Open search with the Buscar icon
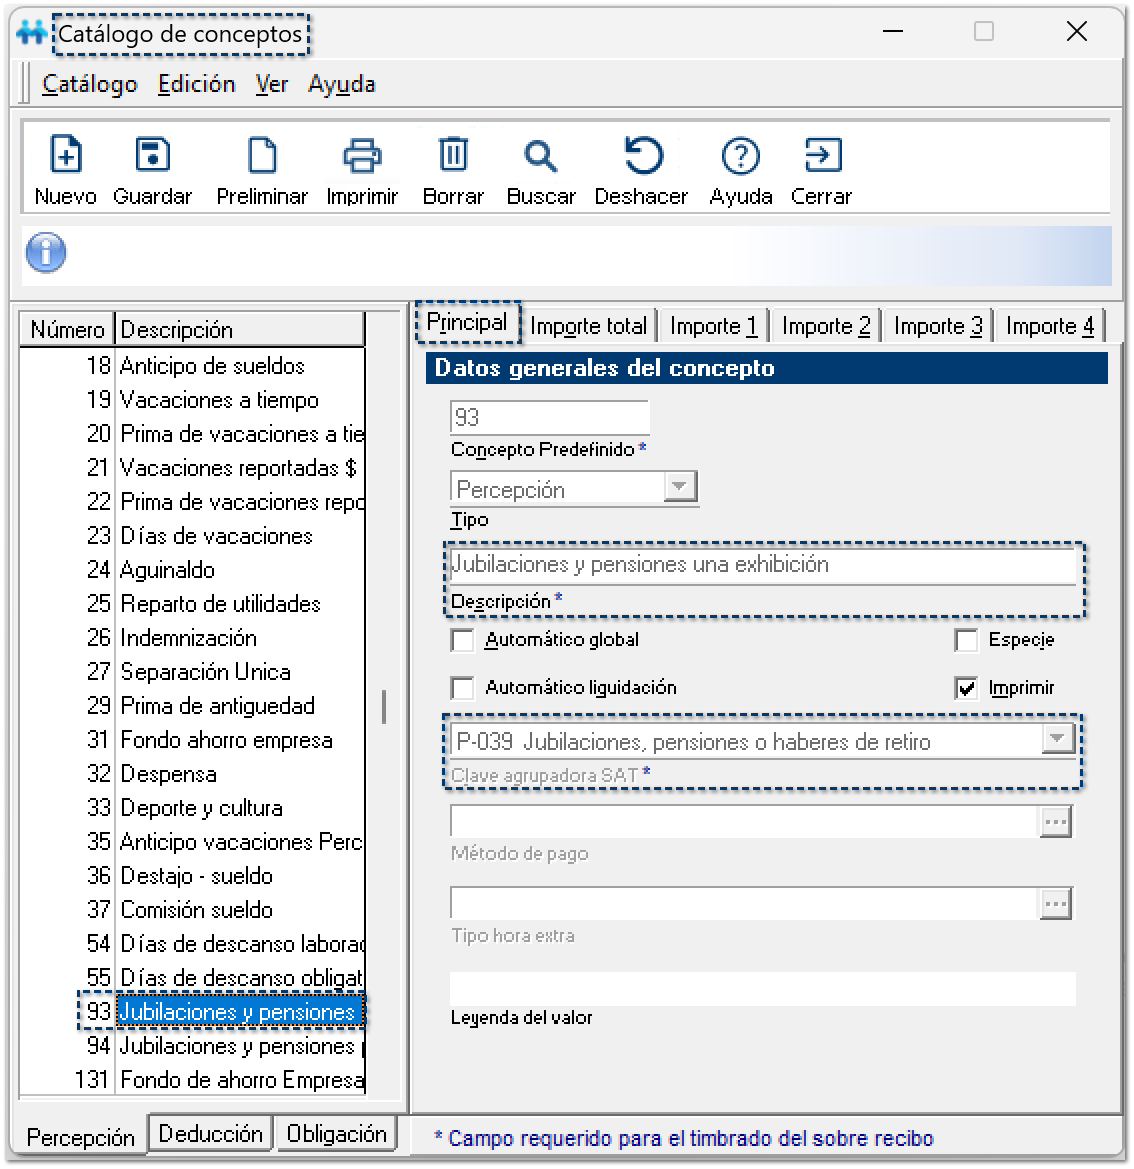The width and height of the screenshot is (1134, 1169). (540, 156)
